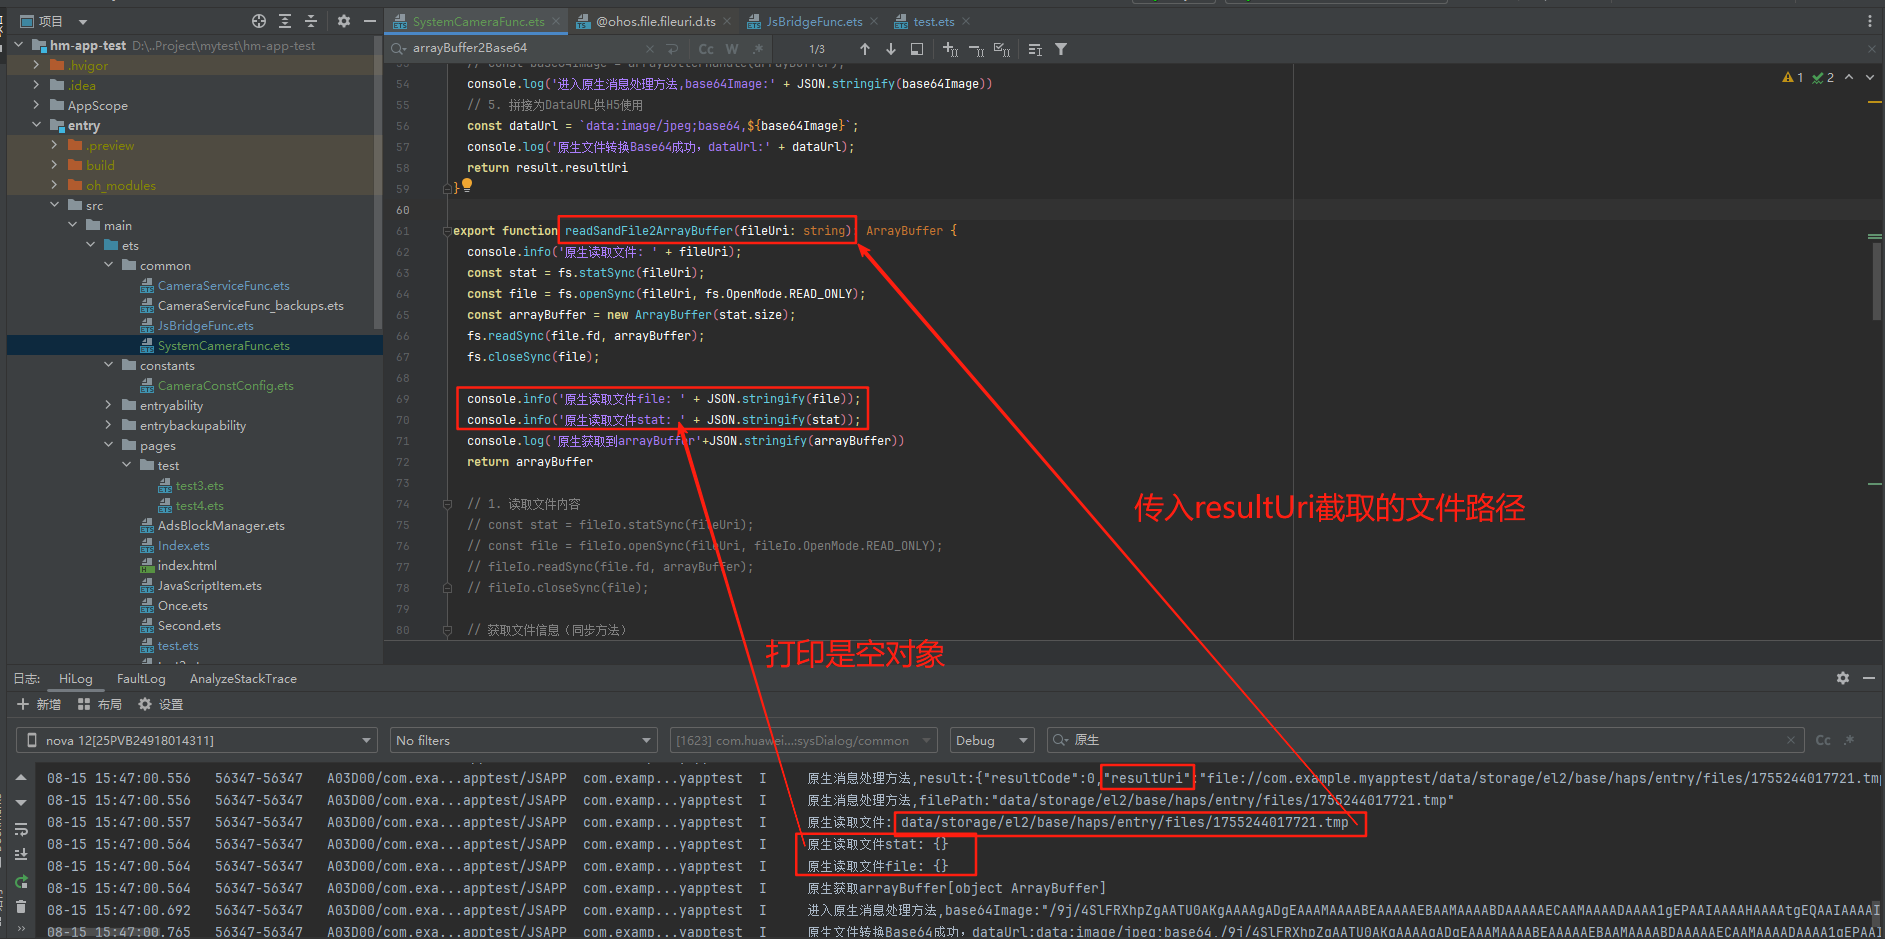Switch to JsBridgeFunc.ets editor tab
The height and width of the screenshot is (939, 1885).
click(x=814, y=21)
